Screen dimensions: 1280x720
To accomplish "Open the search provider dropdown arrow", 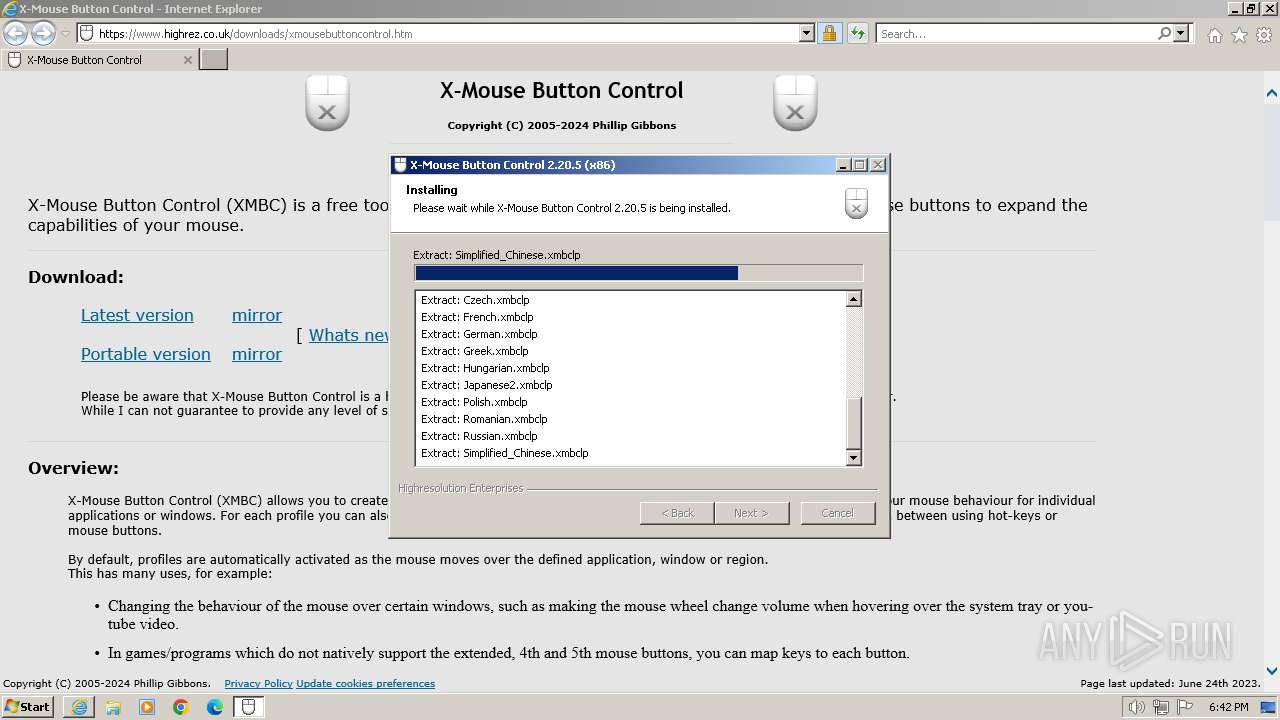I will [x=1181, y=33].
